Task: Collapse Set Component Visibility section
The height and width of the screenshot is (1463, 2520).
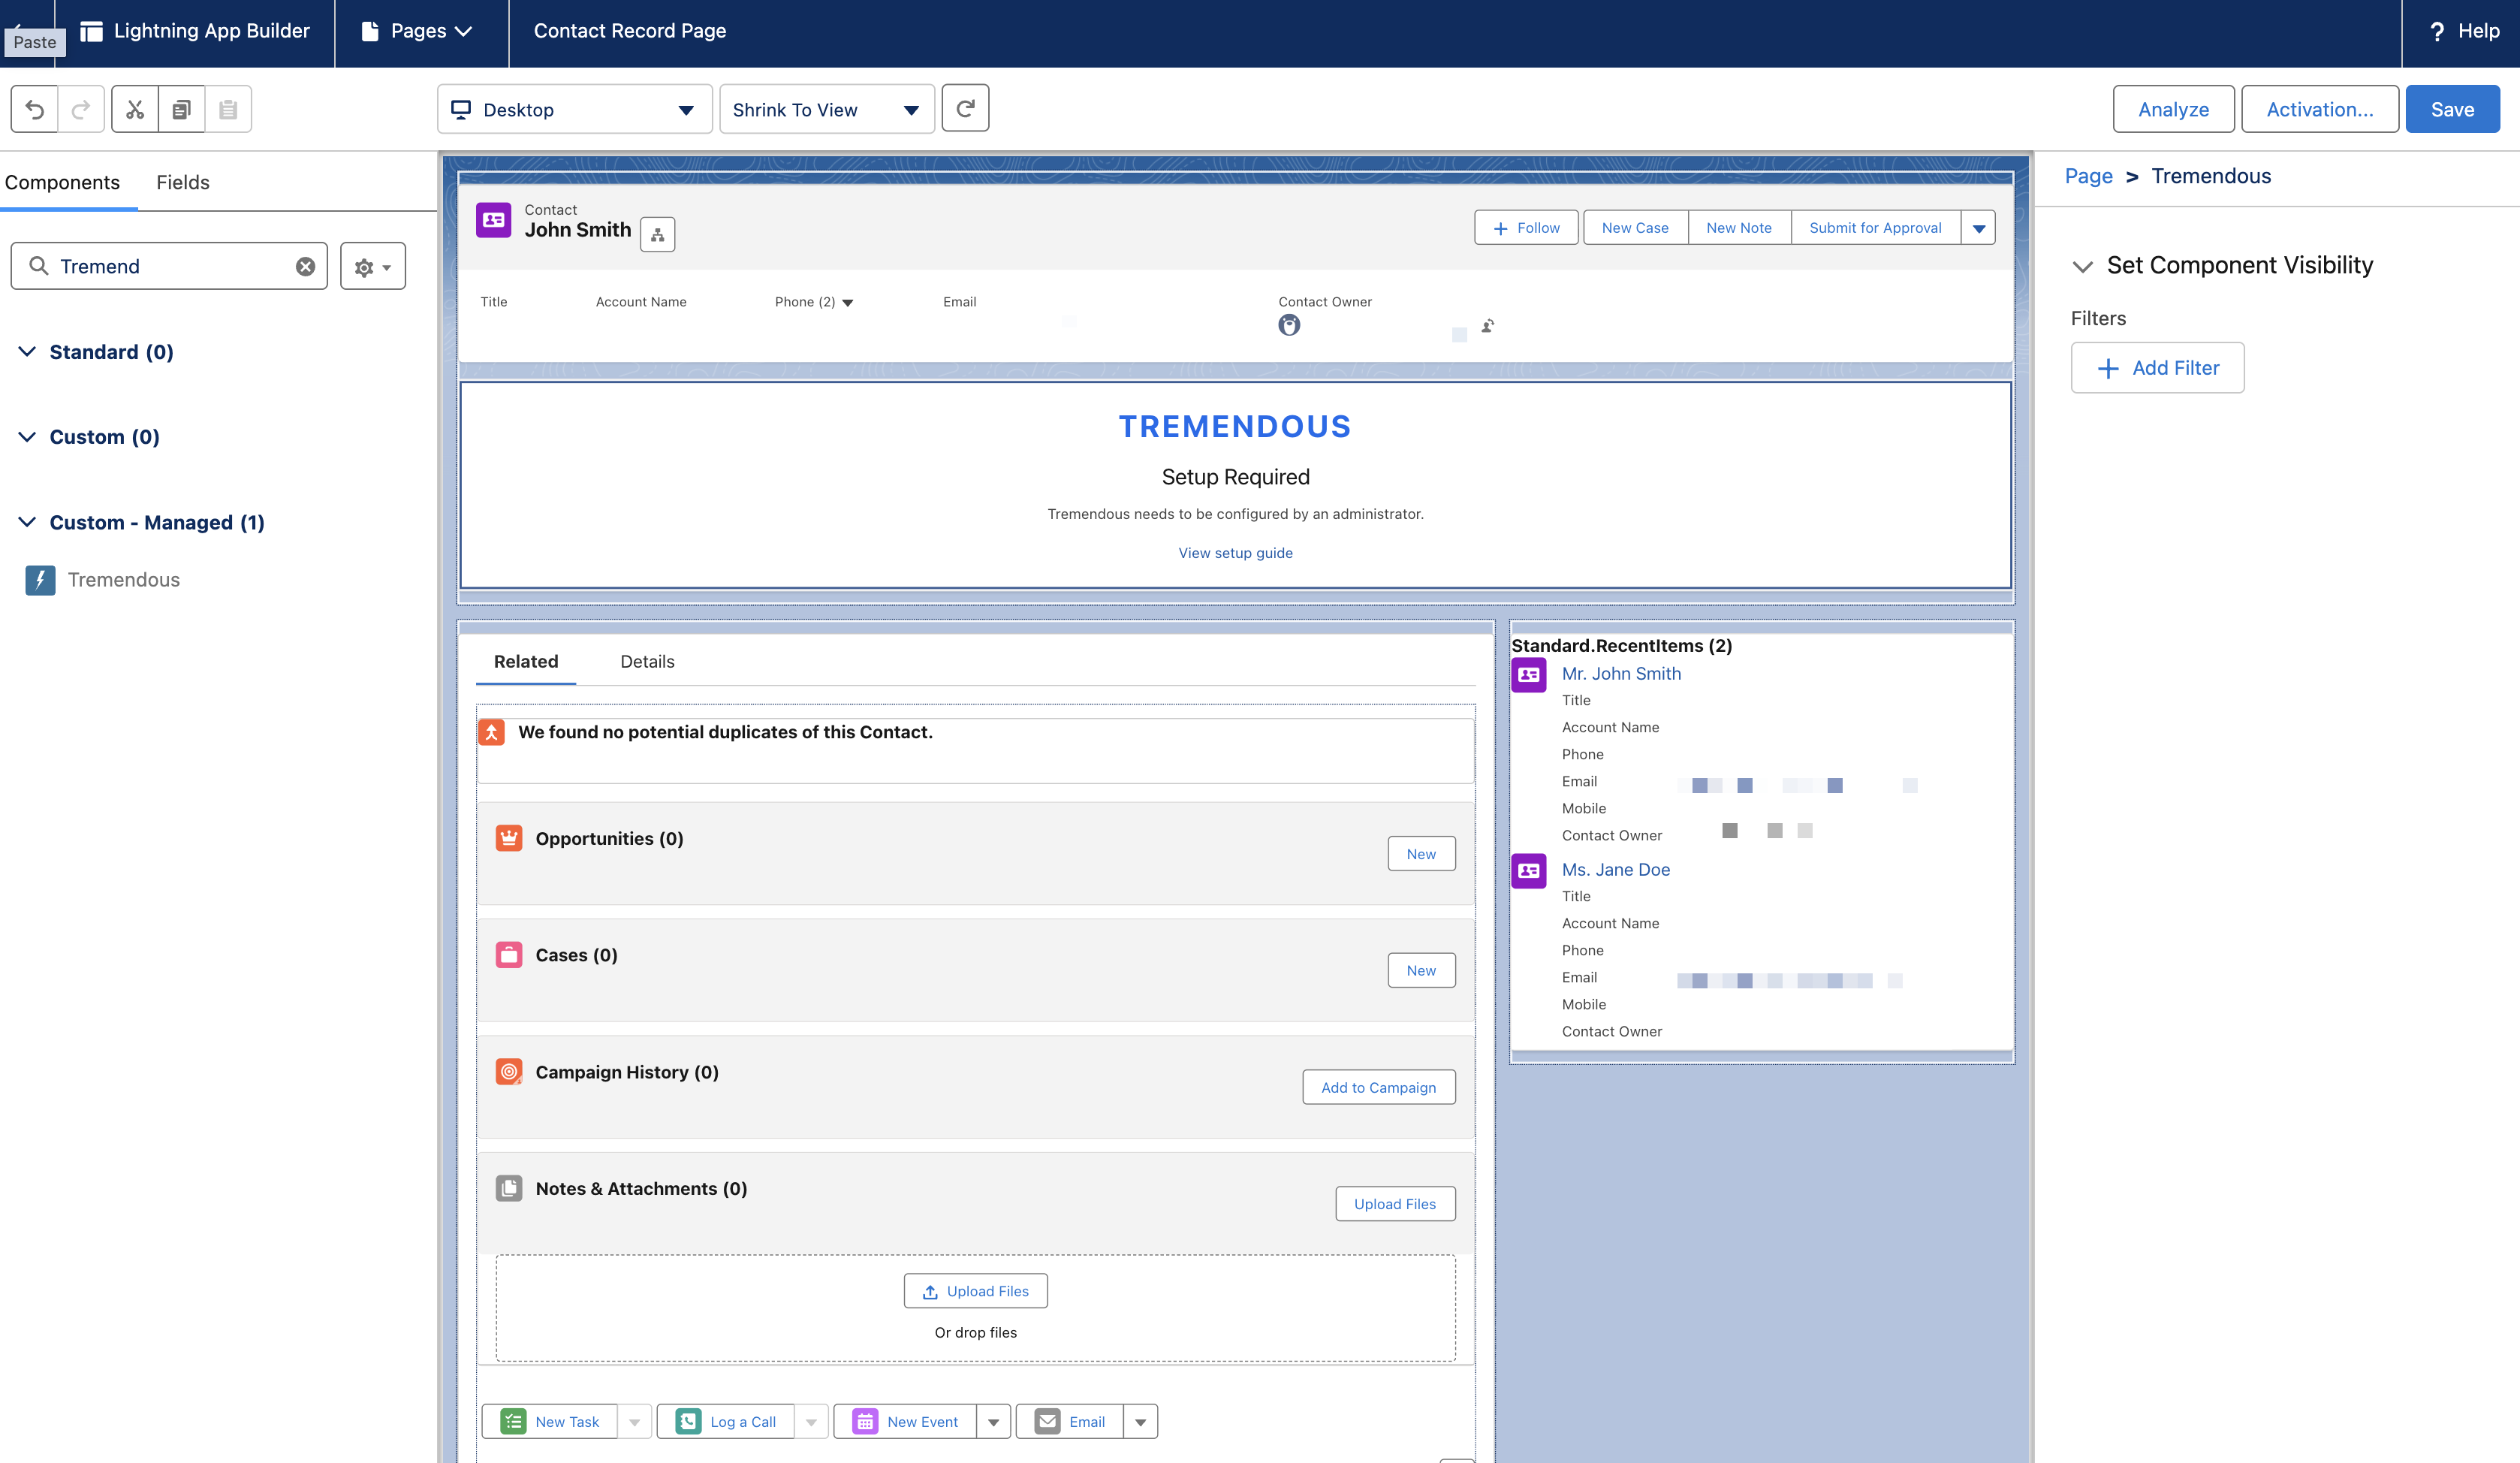Action: tap(2082, 266)
